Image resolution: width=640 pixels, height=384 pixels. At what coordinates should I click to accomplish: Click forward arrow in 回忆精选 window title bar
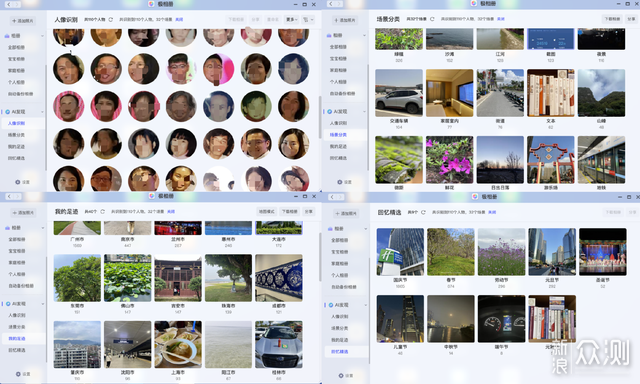click(x=340, y=197)
